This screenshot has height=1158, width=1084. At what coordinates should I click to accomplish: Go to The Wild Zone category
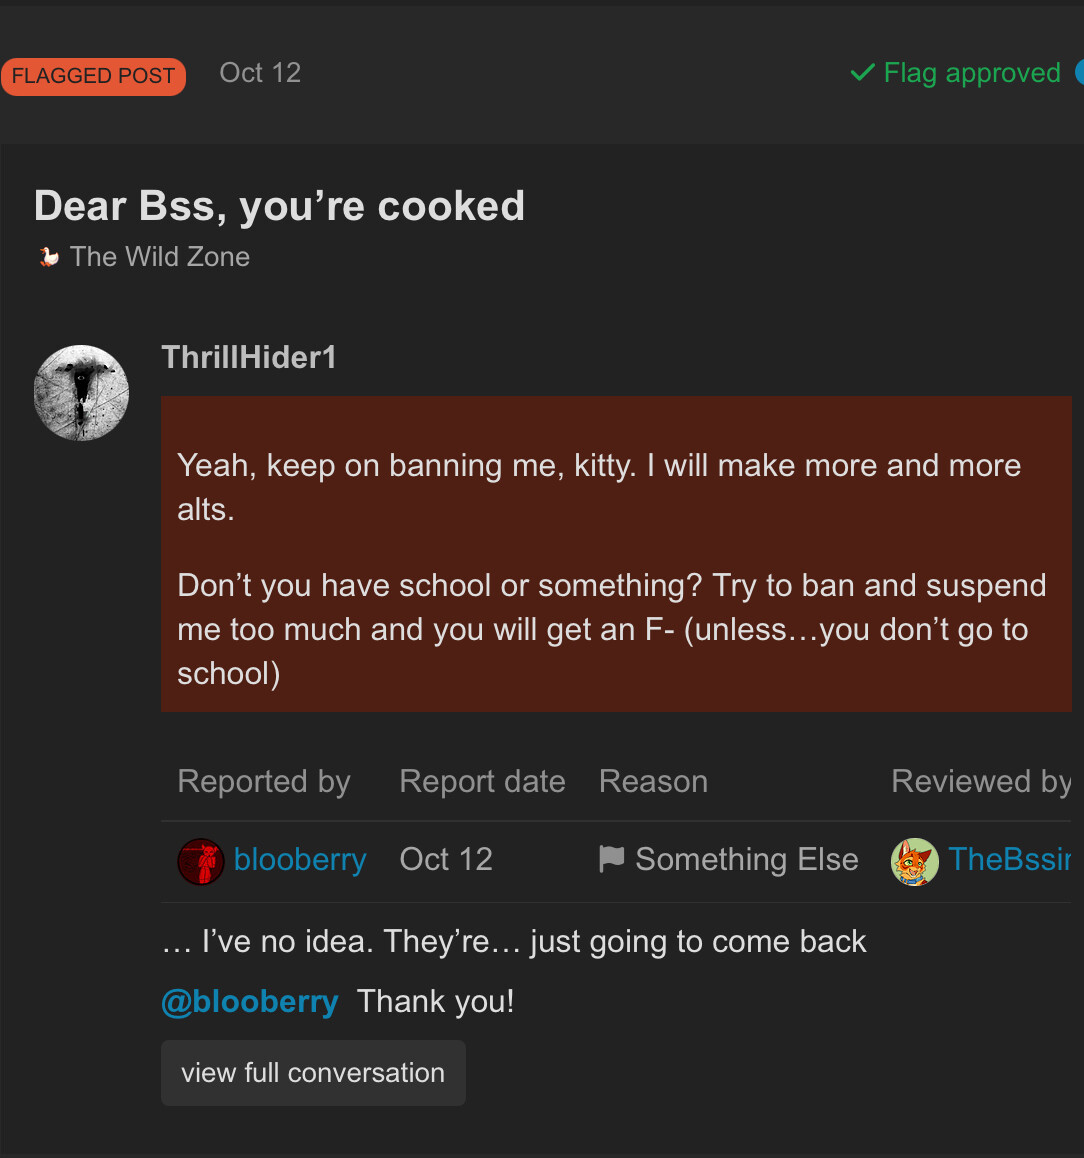click(x=160, y=257)
